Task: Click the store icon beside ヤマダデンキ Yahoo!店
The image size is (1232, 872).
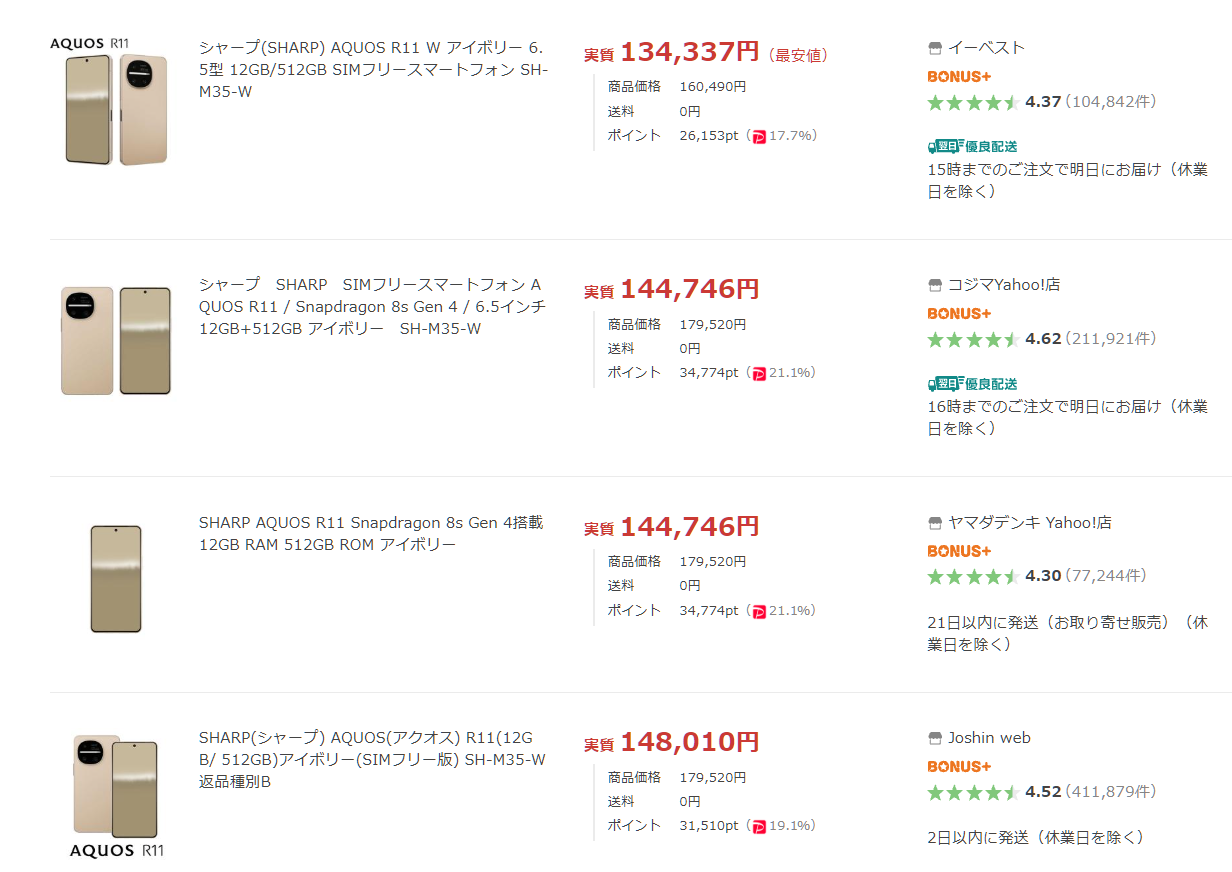Action: click(x=935, y=523)
